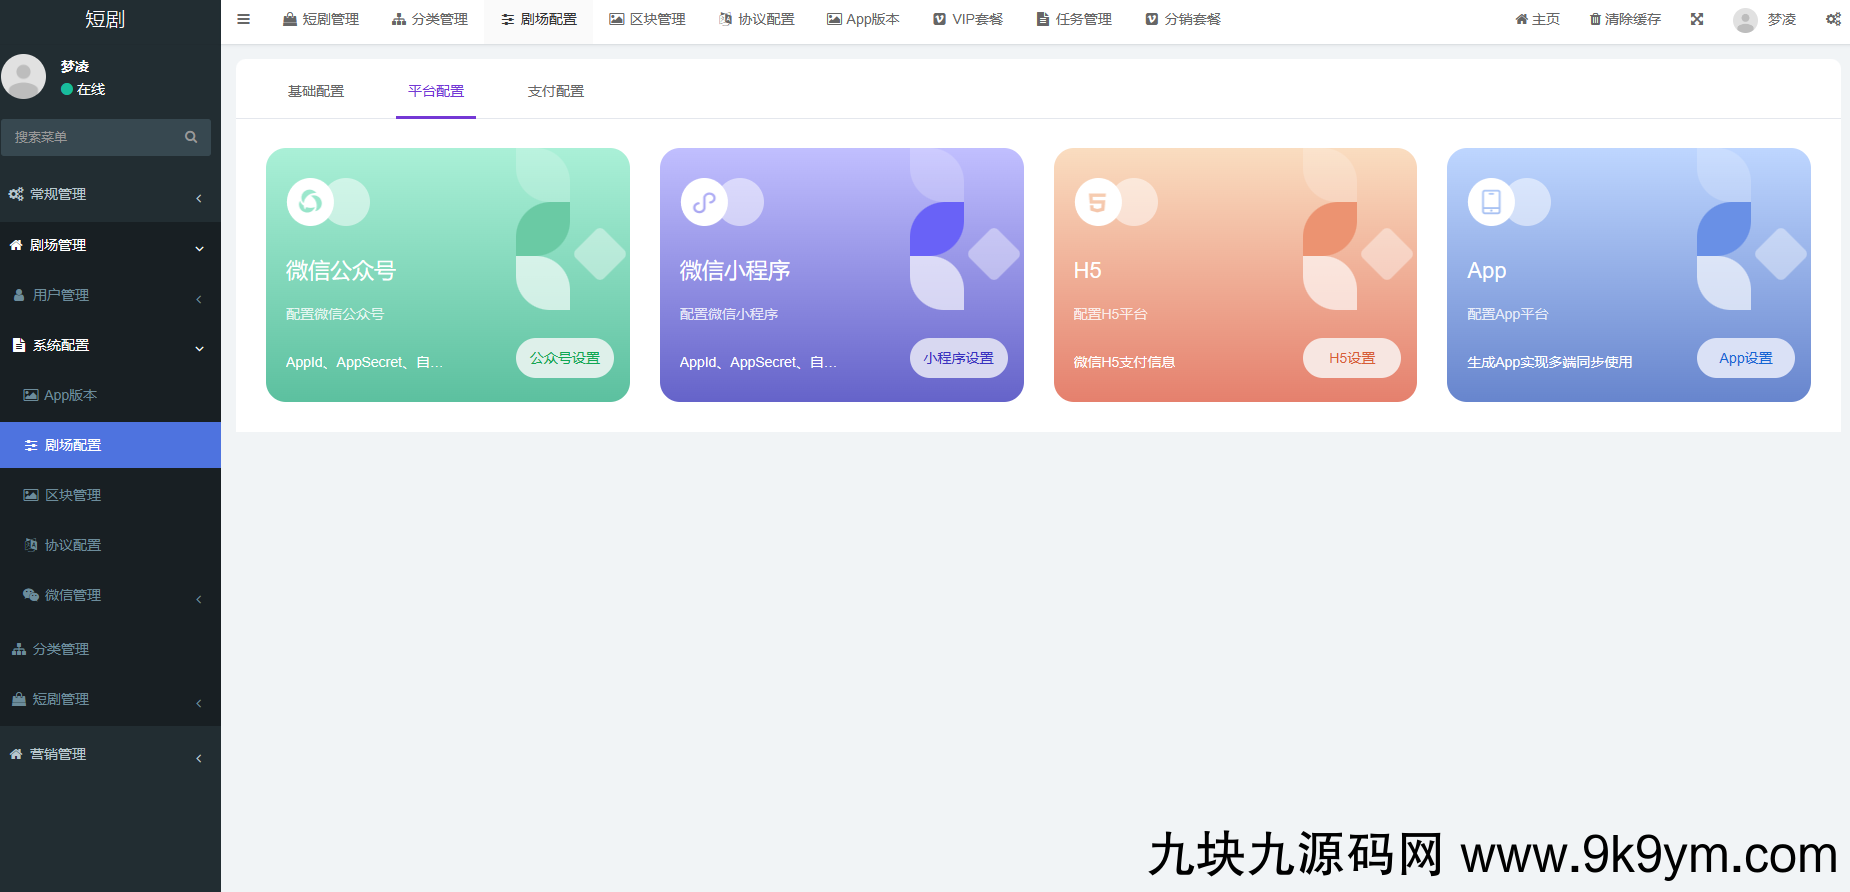The image size is (1850, 892).
Task: Click the H5 card icon
Action: click(x=1098, y=202)
